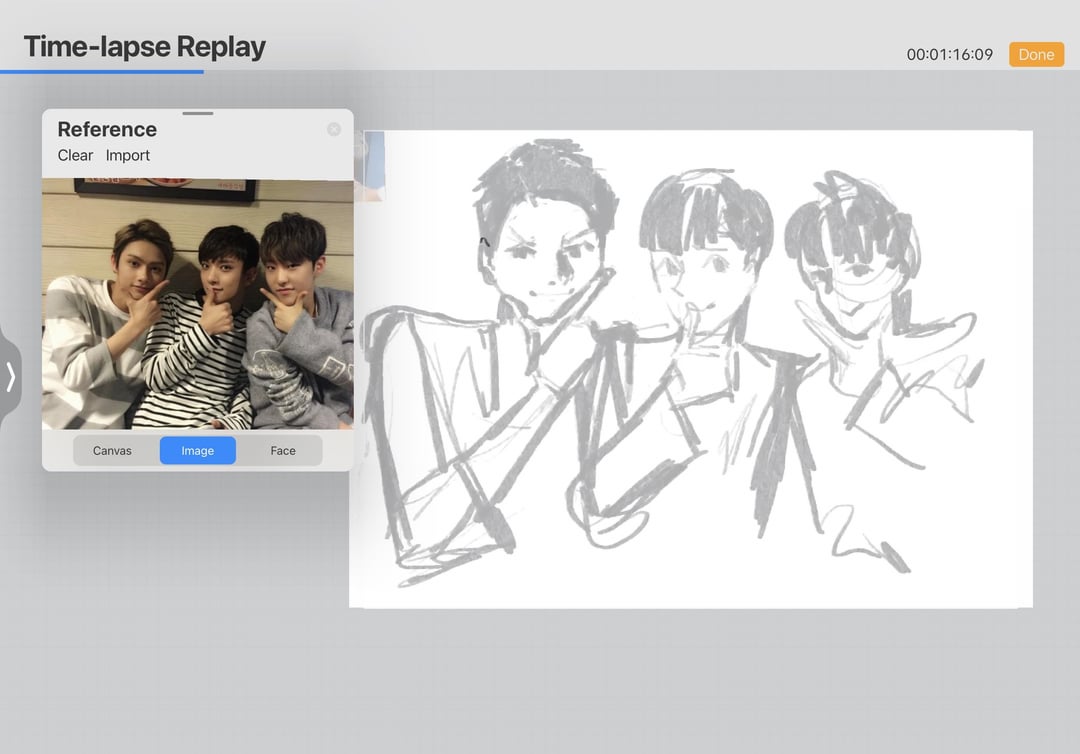Close the Reference panel with the X icon
This screenshot has height=754, width=1080.
[x=334, y=129]
